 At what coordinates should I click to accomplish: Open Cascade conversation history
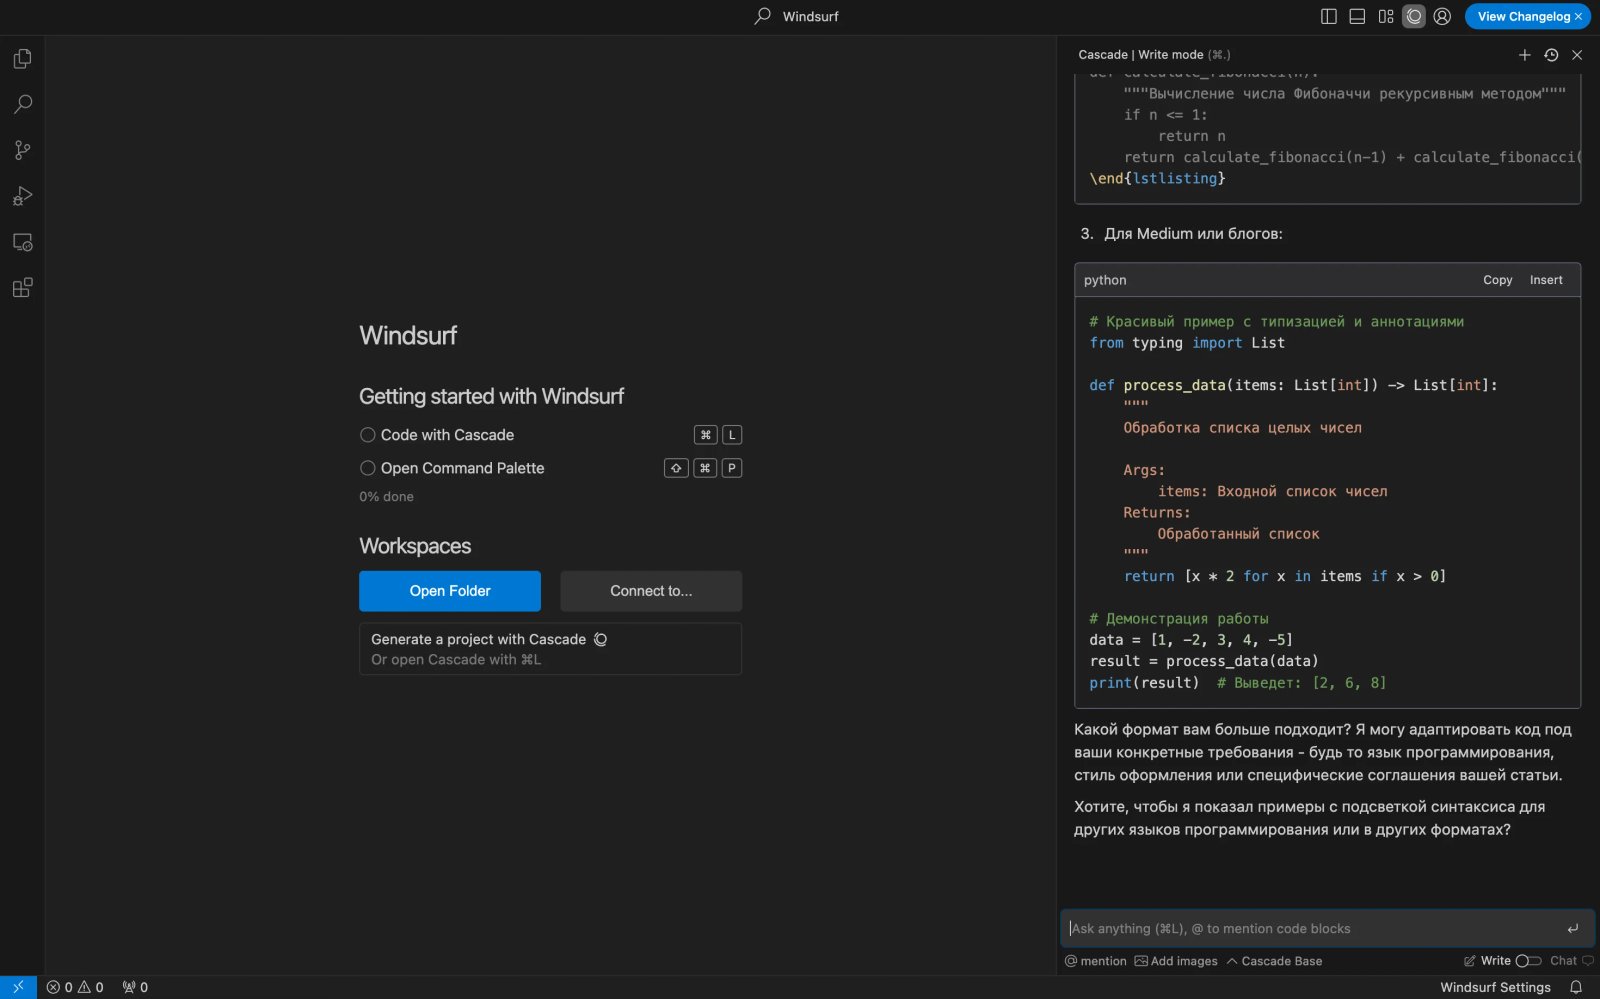point(1551,55)
